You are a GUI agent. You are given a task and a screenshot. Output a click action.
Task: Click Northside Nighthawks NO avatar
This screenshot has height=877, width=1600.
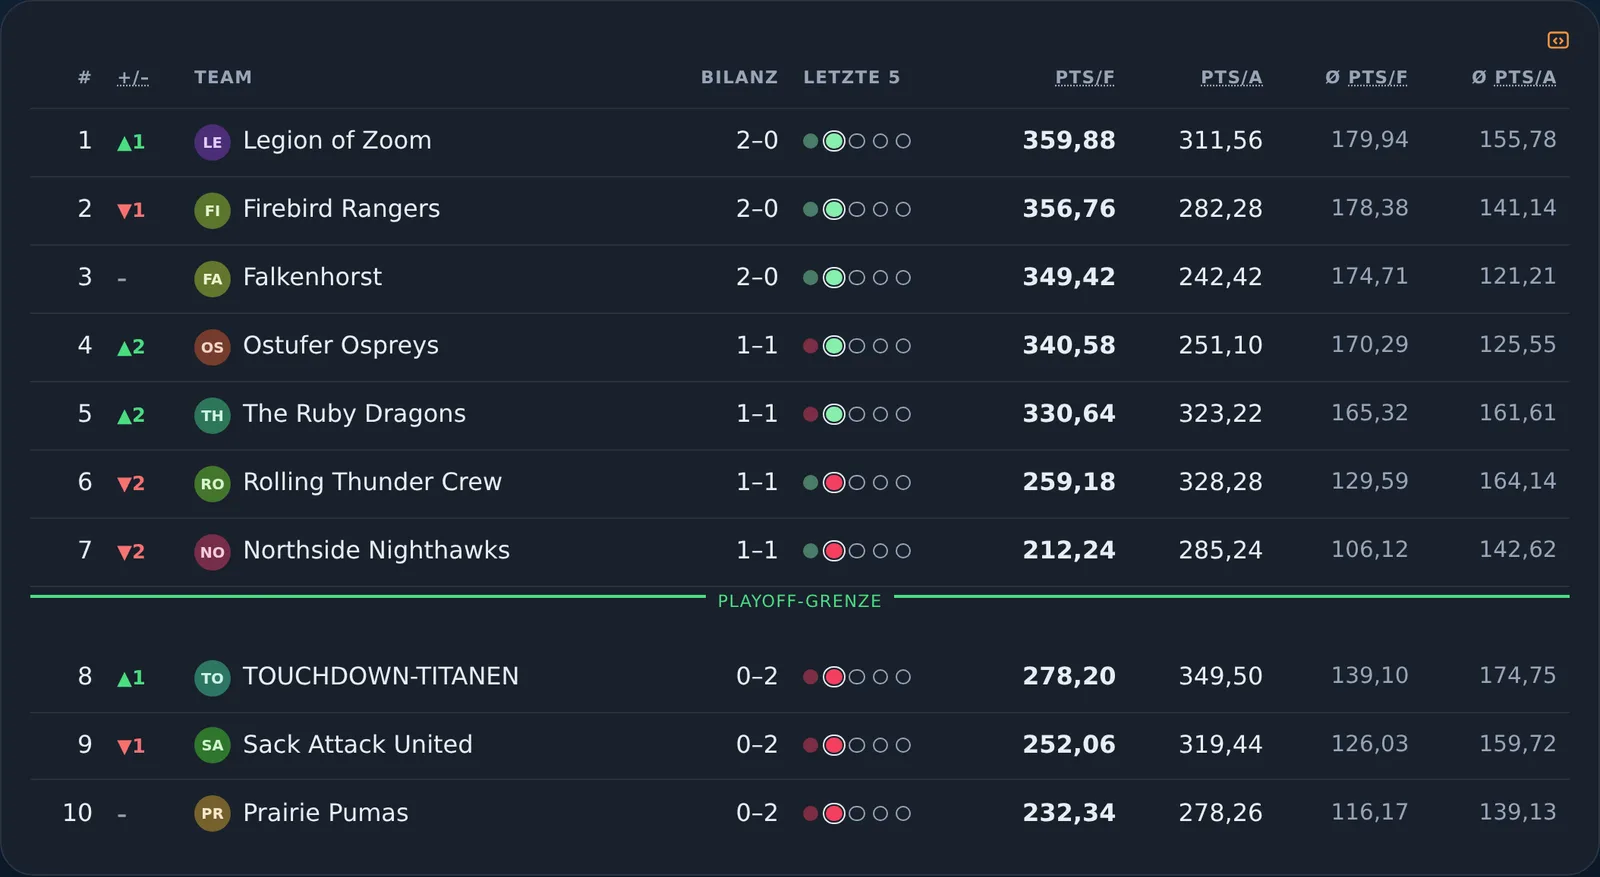pos(212,551)
